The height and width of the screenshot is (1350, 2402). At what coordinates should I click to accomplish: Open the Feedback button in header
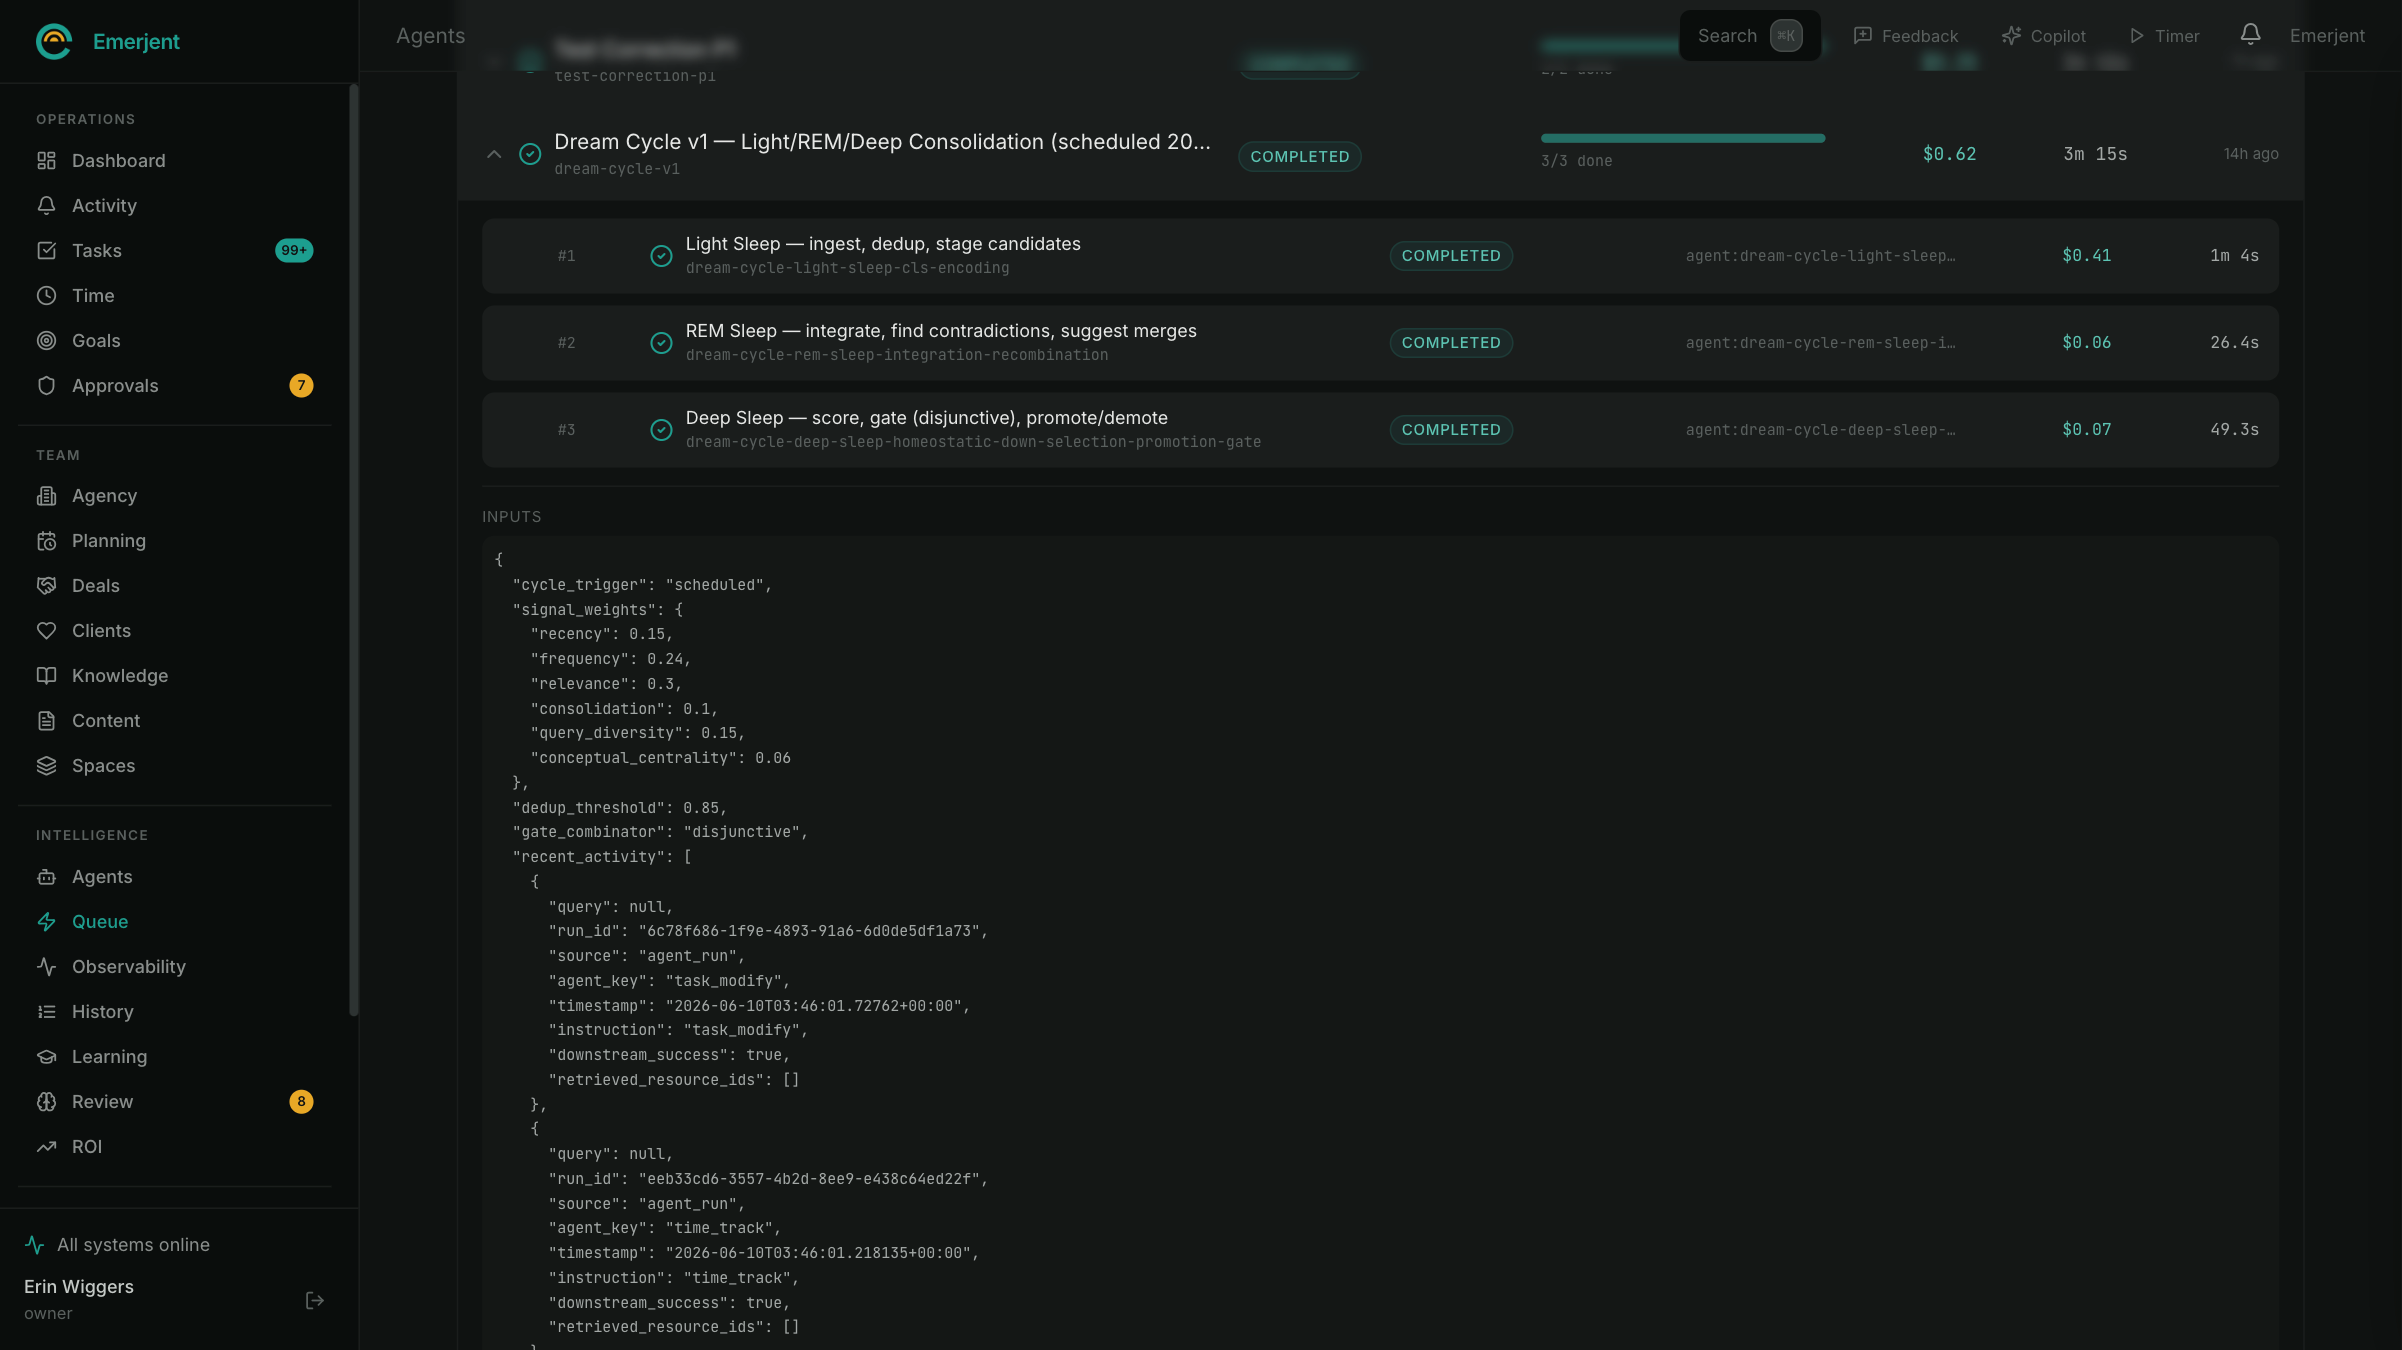pyautogui.click(x=1905, y=36)
